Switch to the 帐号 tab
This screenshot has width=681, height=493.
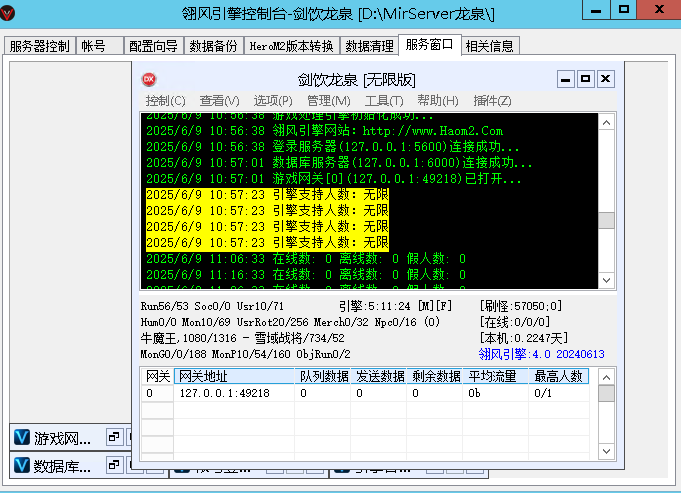click(99, 46)
